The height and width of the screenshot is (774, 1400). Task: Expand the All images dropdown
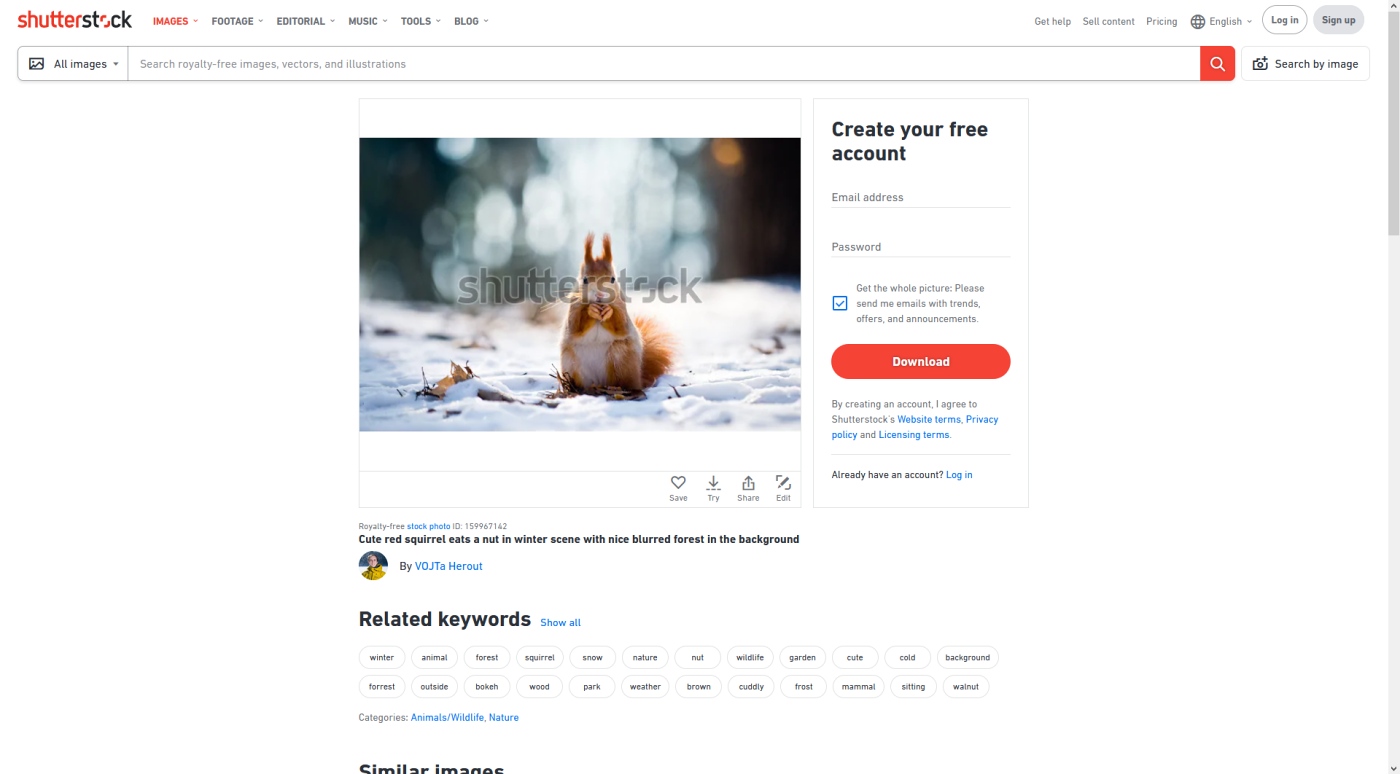(73, 64)
